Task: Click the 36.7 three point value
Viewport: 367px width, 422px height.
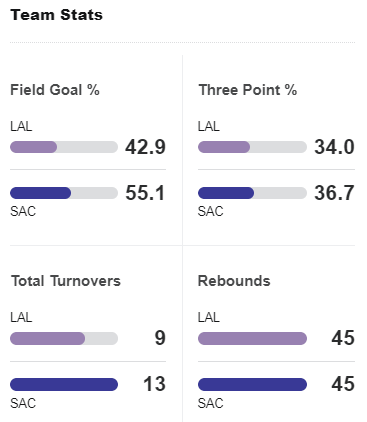Action: 334,193
